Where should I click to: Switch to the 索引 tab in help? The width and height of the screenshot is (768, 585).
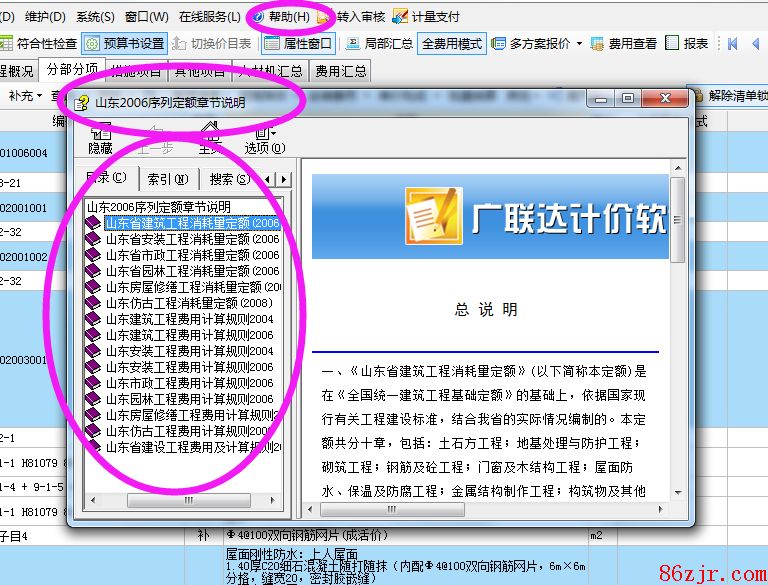pos(167,179)
